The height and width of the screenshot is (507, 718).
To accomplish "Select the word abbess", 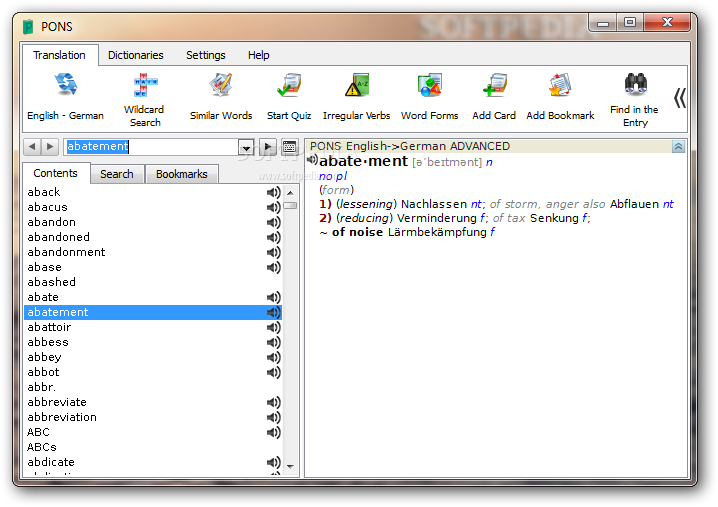I will pos(48,342).
